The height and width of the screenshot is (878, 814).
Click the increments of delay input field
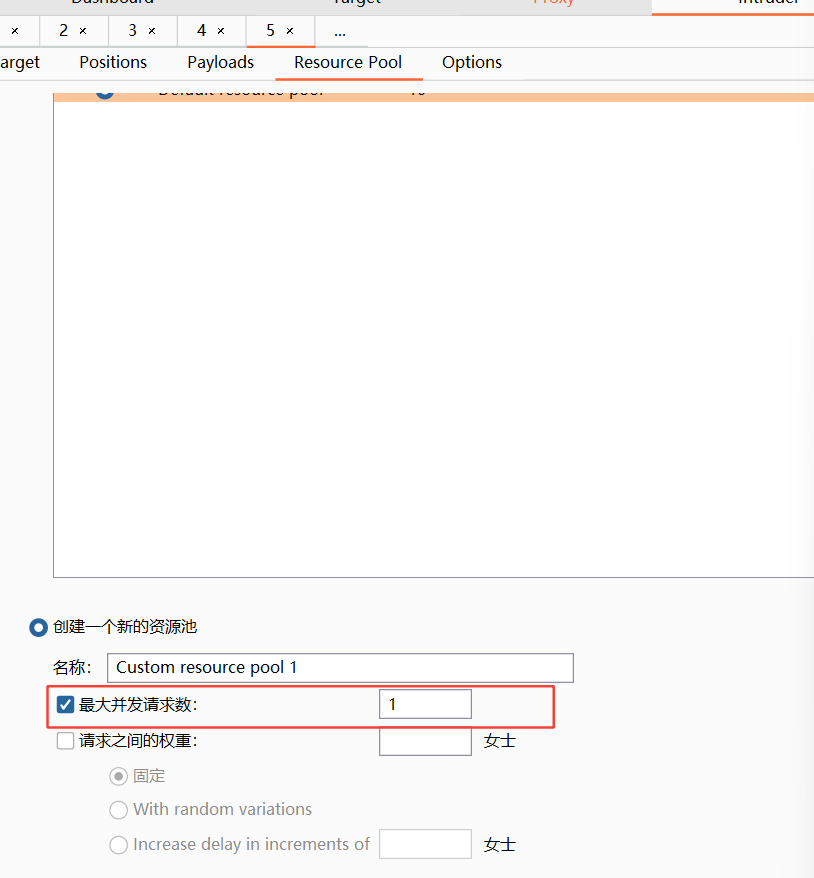click(425, 844)
